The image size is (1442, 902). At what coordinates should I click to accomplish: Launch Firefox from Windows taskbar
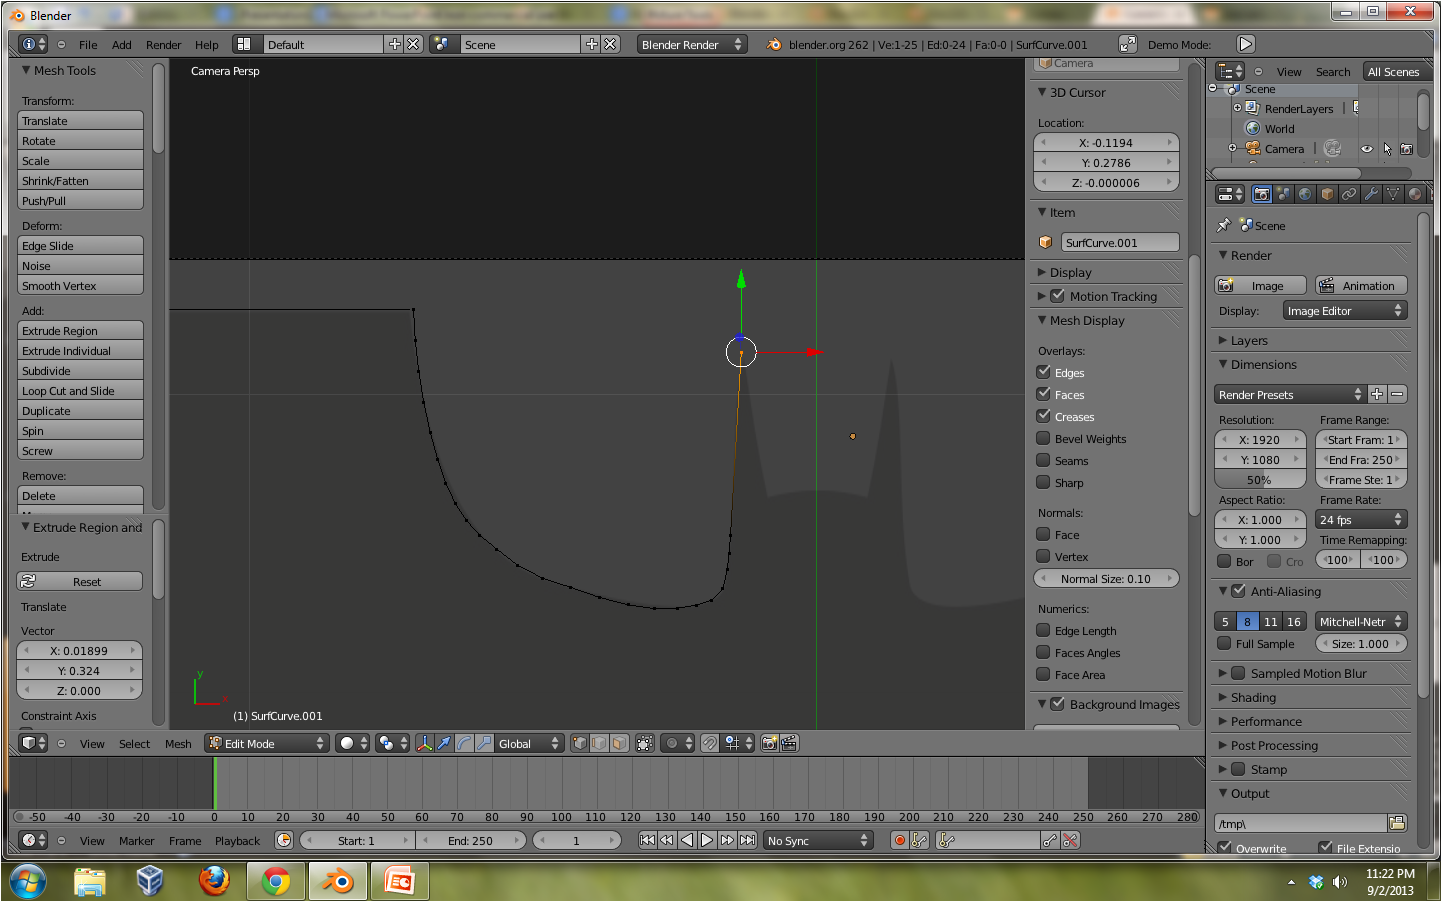click(x=213, y=880)
